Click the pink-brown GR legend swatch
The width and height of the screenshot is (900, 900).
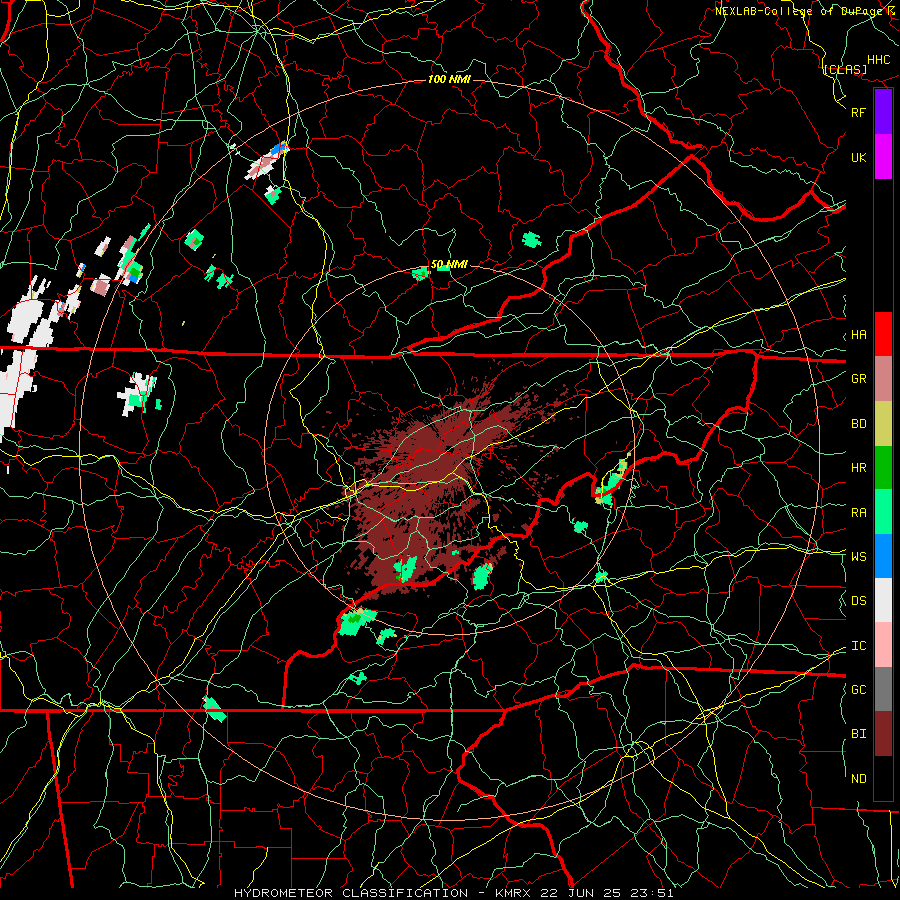883,378
